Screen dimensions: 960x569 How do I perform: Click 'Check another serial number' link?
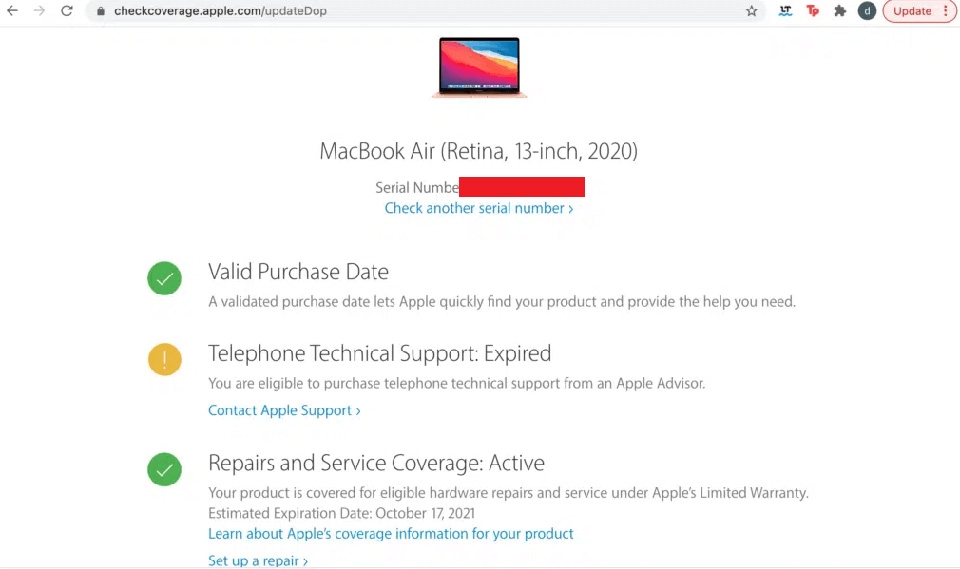(479, 208)
